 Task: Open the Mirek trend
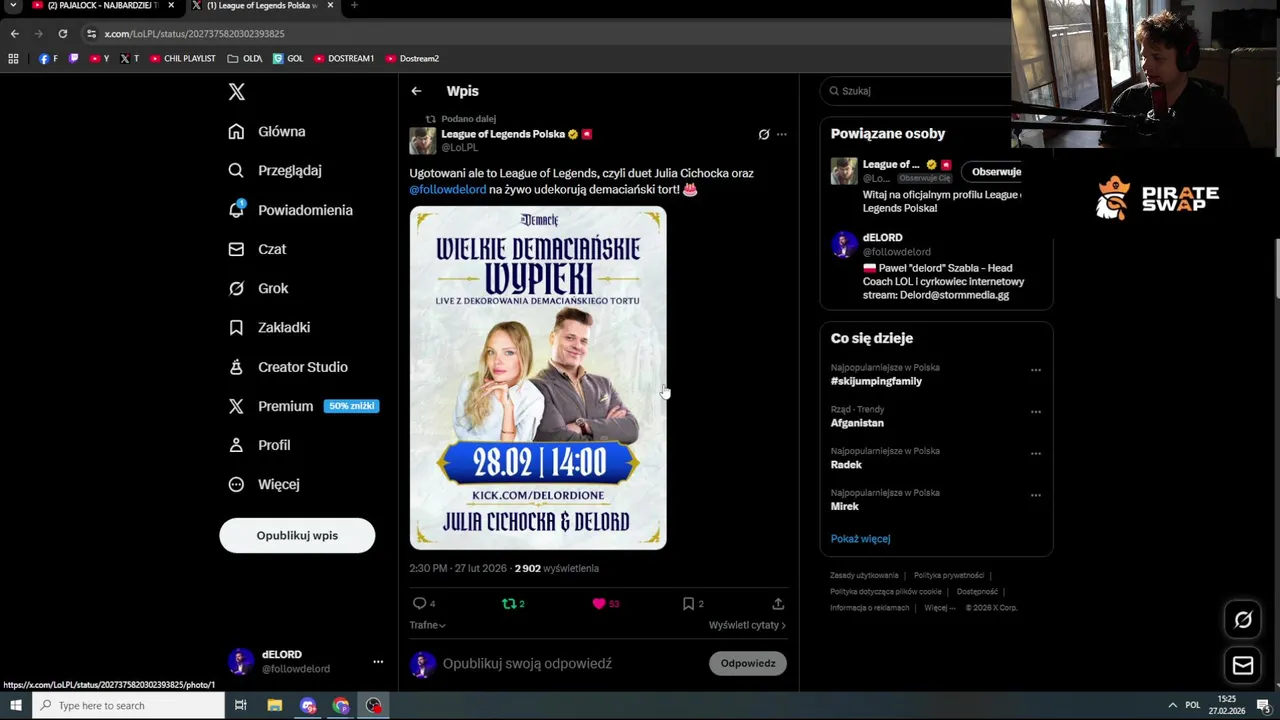point(845,507)
